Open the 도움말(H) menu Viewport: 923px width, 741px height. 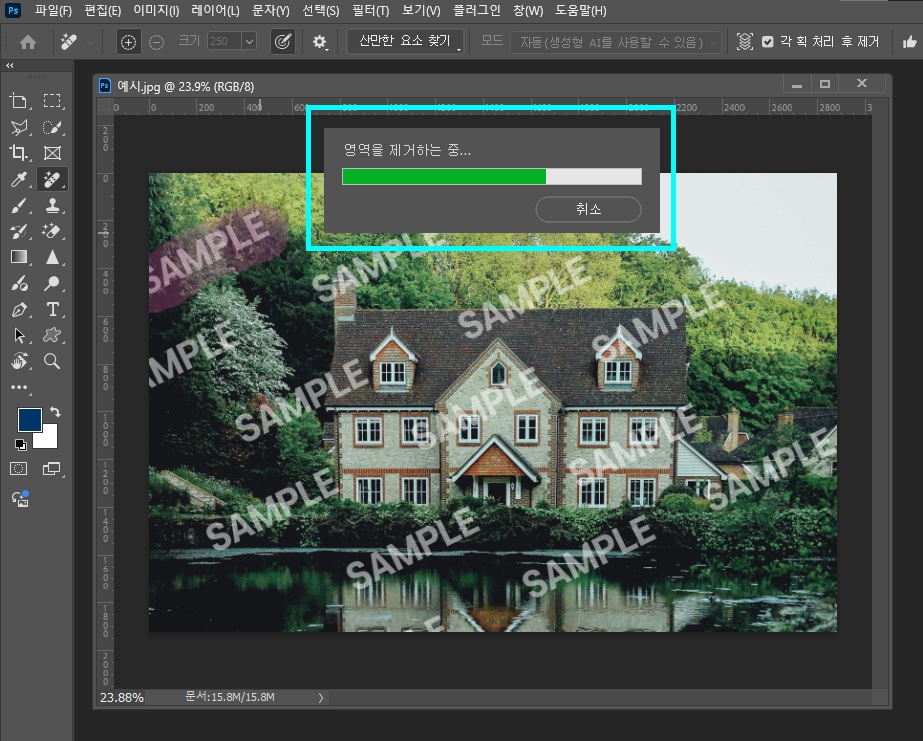(x=580, y=11)
